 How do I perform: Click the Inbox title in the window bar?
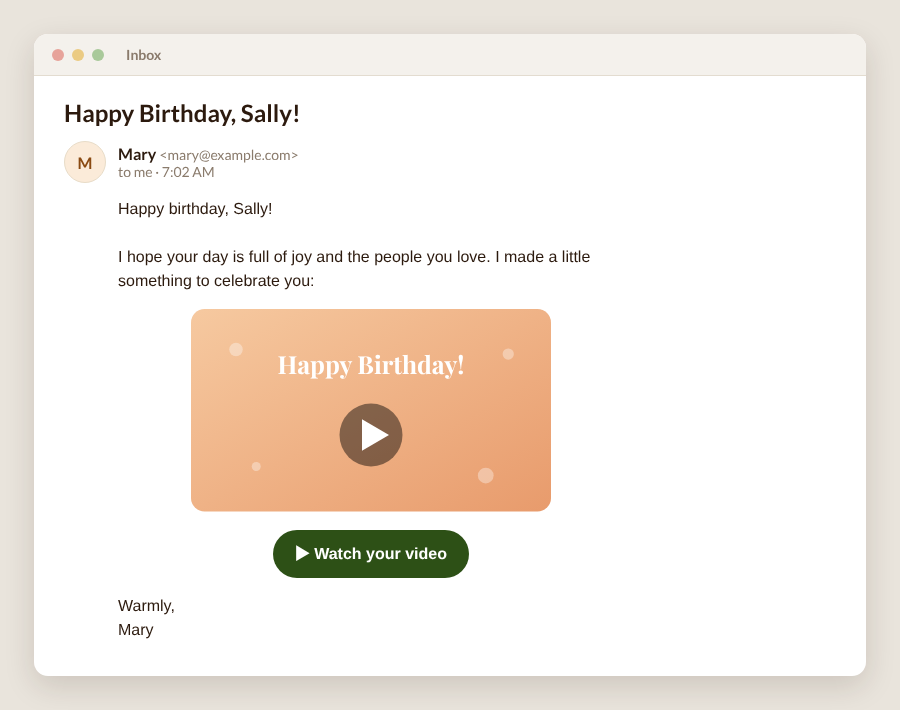[143, 55]
